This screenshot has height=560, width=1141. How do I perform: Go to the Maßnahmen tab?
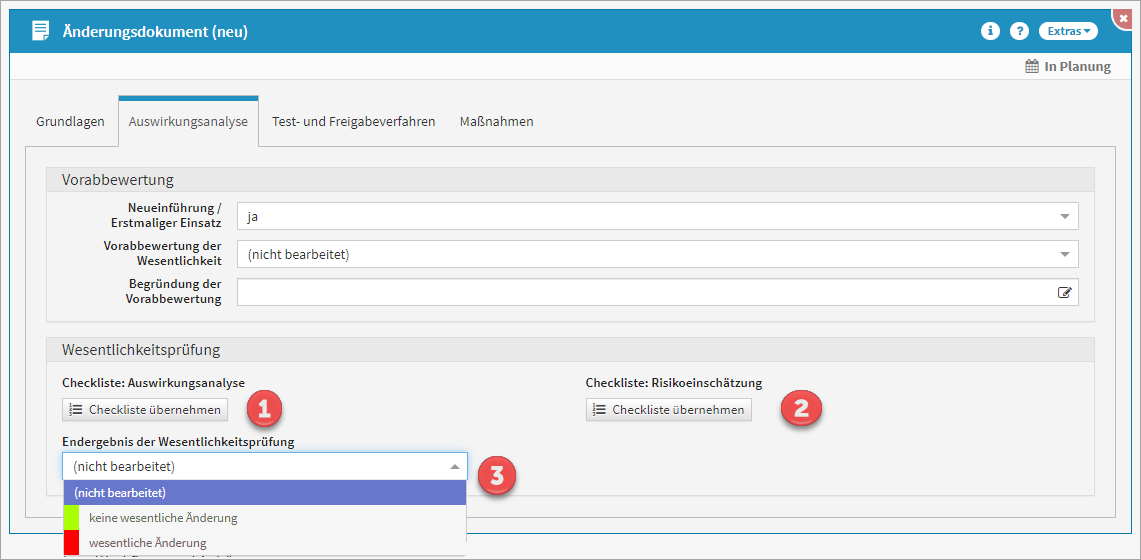click(x=496, y=122)
